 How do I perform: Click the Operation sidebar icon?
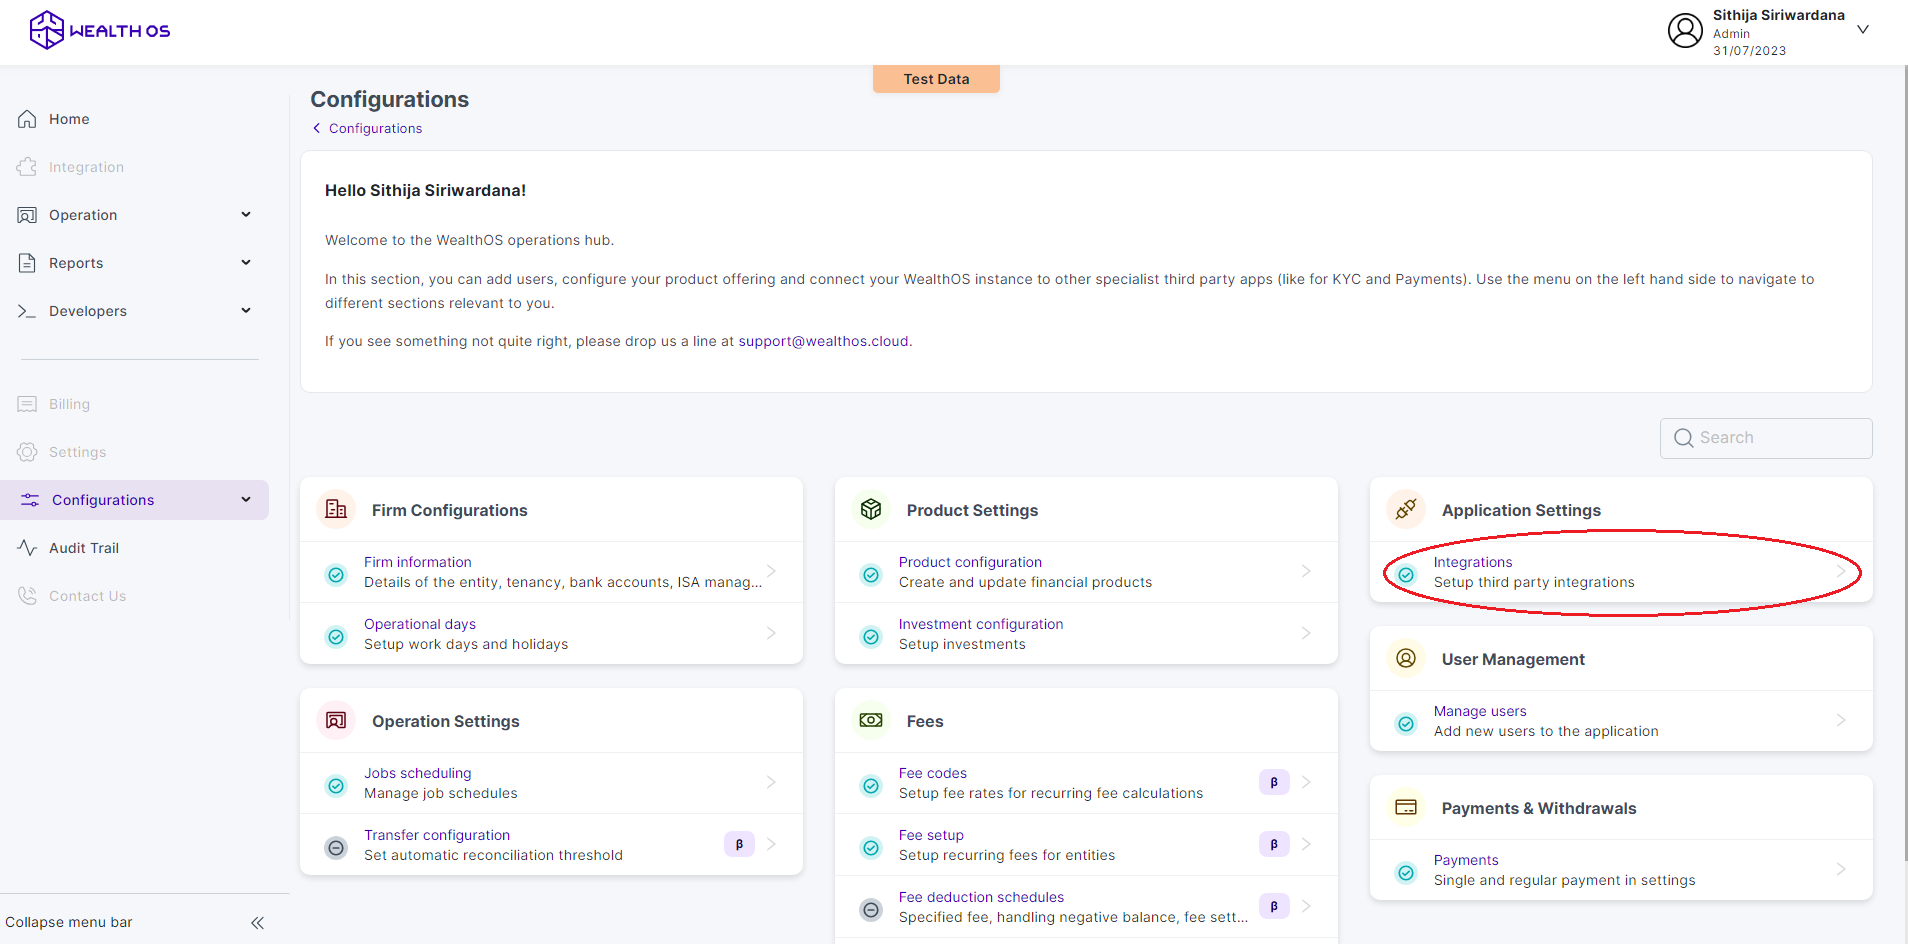point(27,215)
